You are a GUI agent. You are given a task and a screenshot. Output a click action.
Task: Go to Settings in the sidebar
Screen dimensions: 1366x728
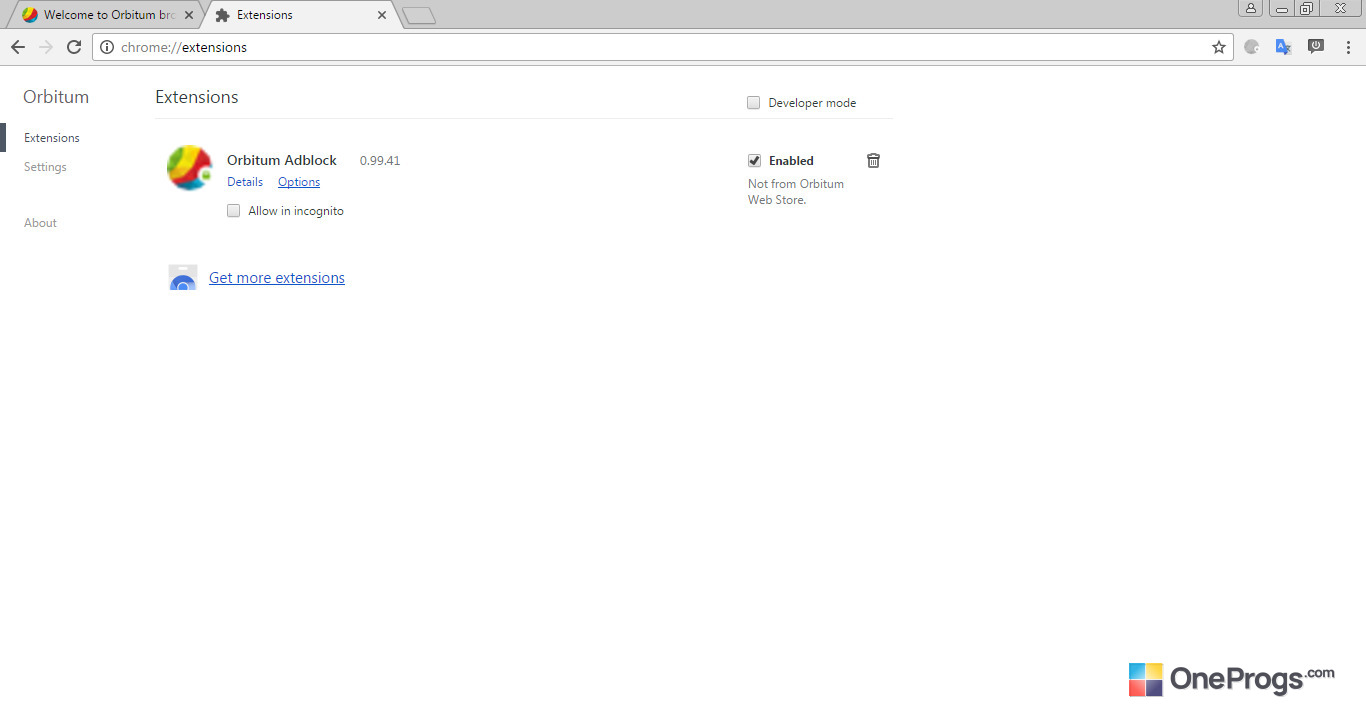click(x=45, y=167)
